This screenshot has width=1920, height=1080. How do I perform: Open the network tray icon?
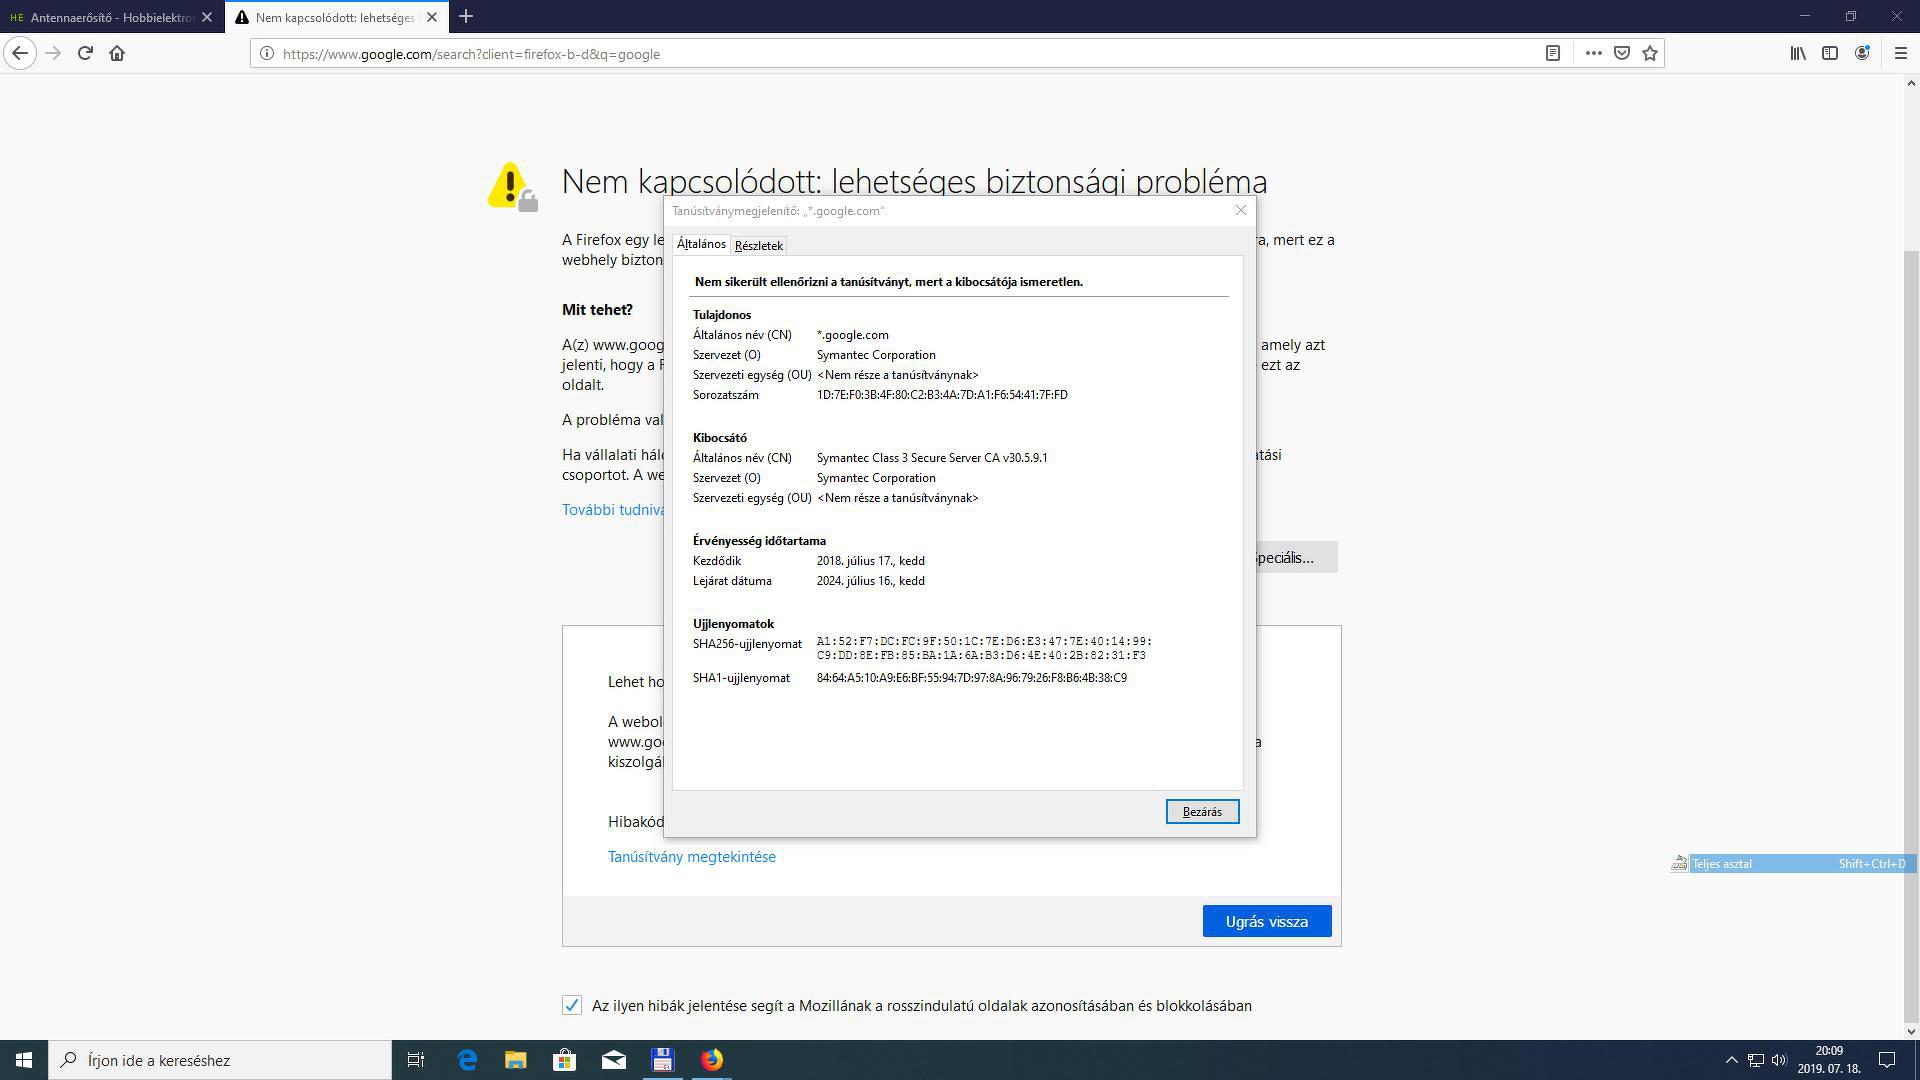[x=1755, y=1060]
